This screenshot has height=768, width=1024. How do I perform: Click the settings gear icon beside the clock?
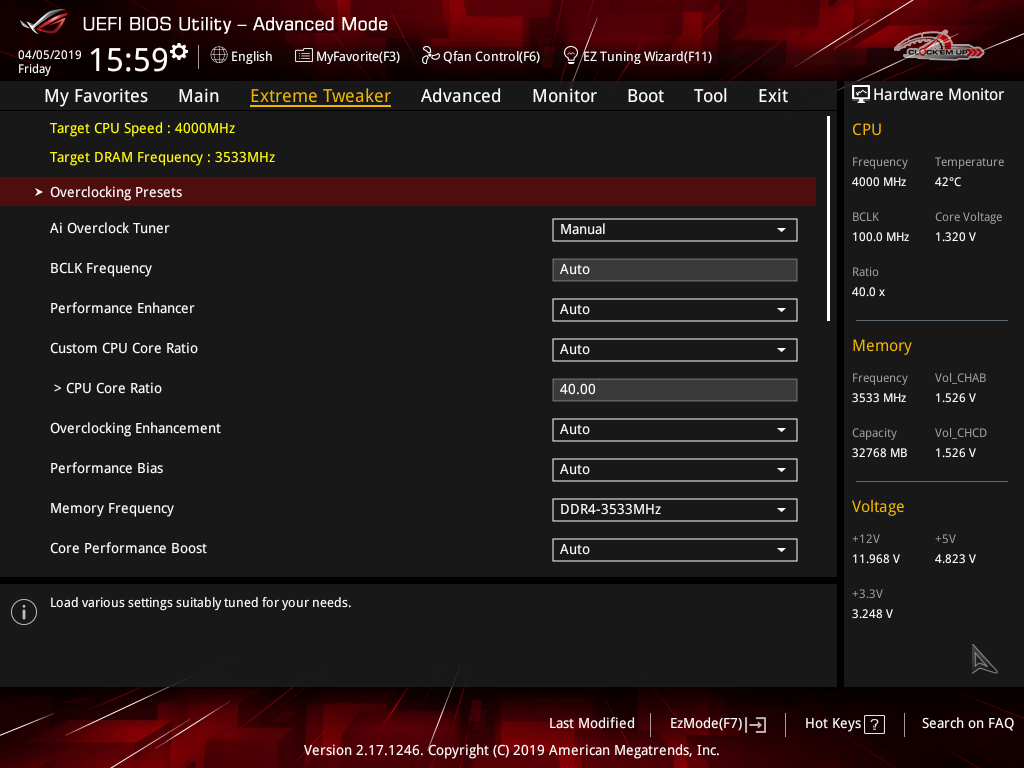pos(179,51)
